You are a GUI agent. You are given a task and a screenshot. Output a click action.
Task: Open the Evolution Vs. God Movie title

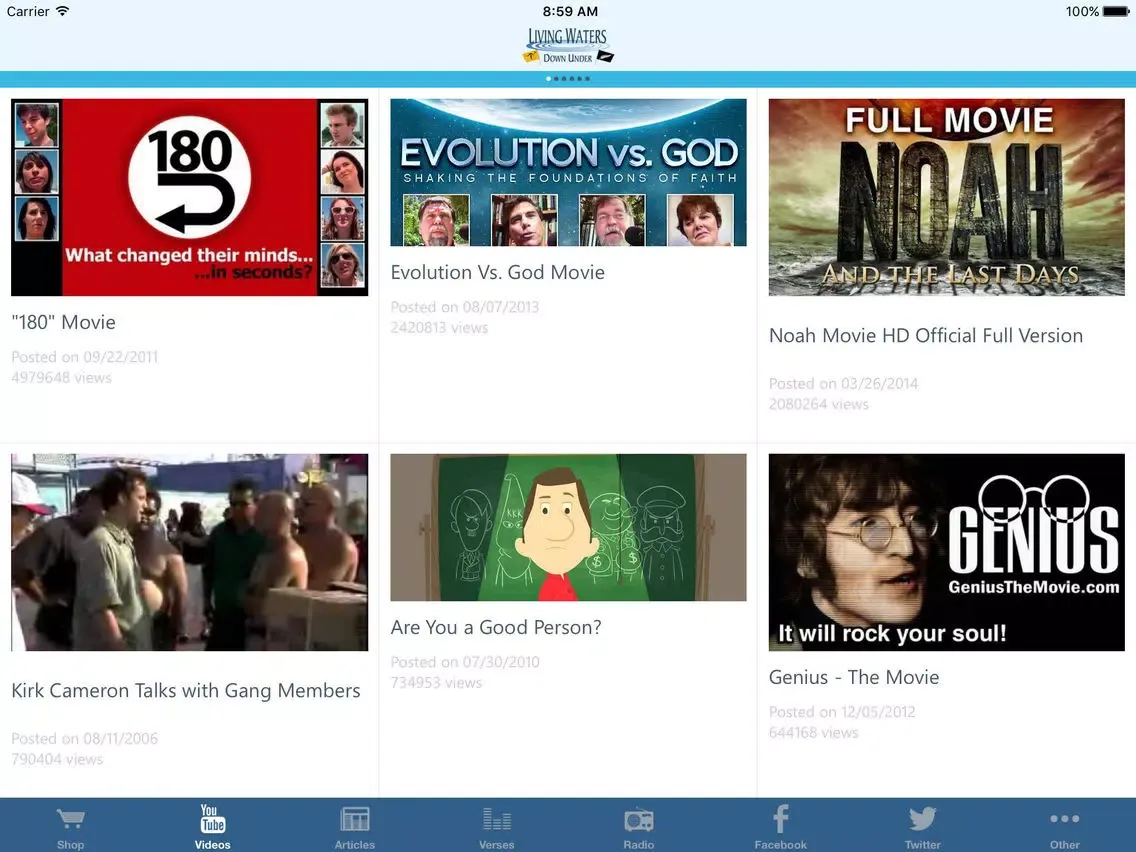tap(498, 272)
